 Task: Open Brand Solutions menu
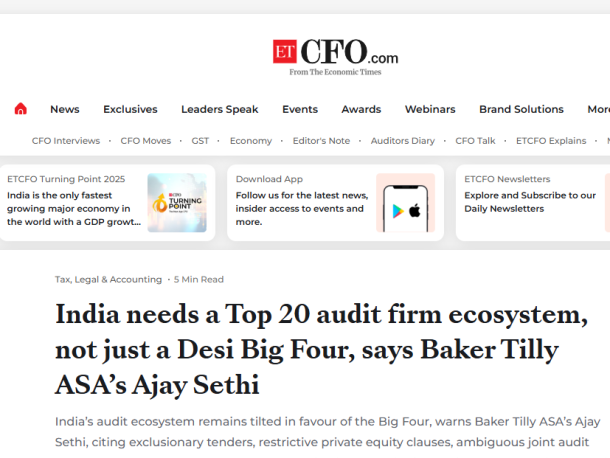[521, 109]
